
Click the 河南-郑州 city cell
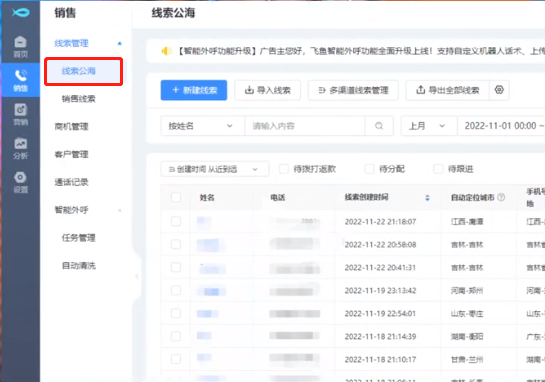point(467,291)
